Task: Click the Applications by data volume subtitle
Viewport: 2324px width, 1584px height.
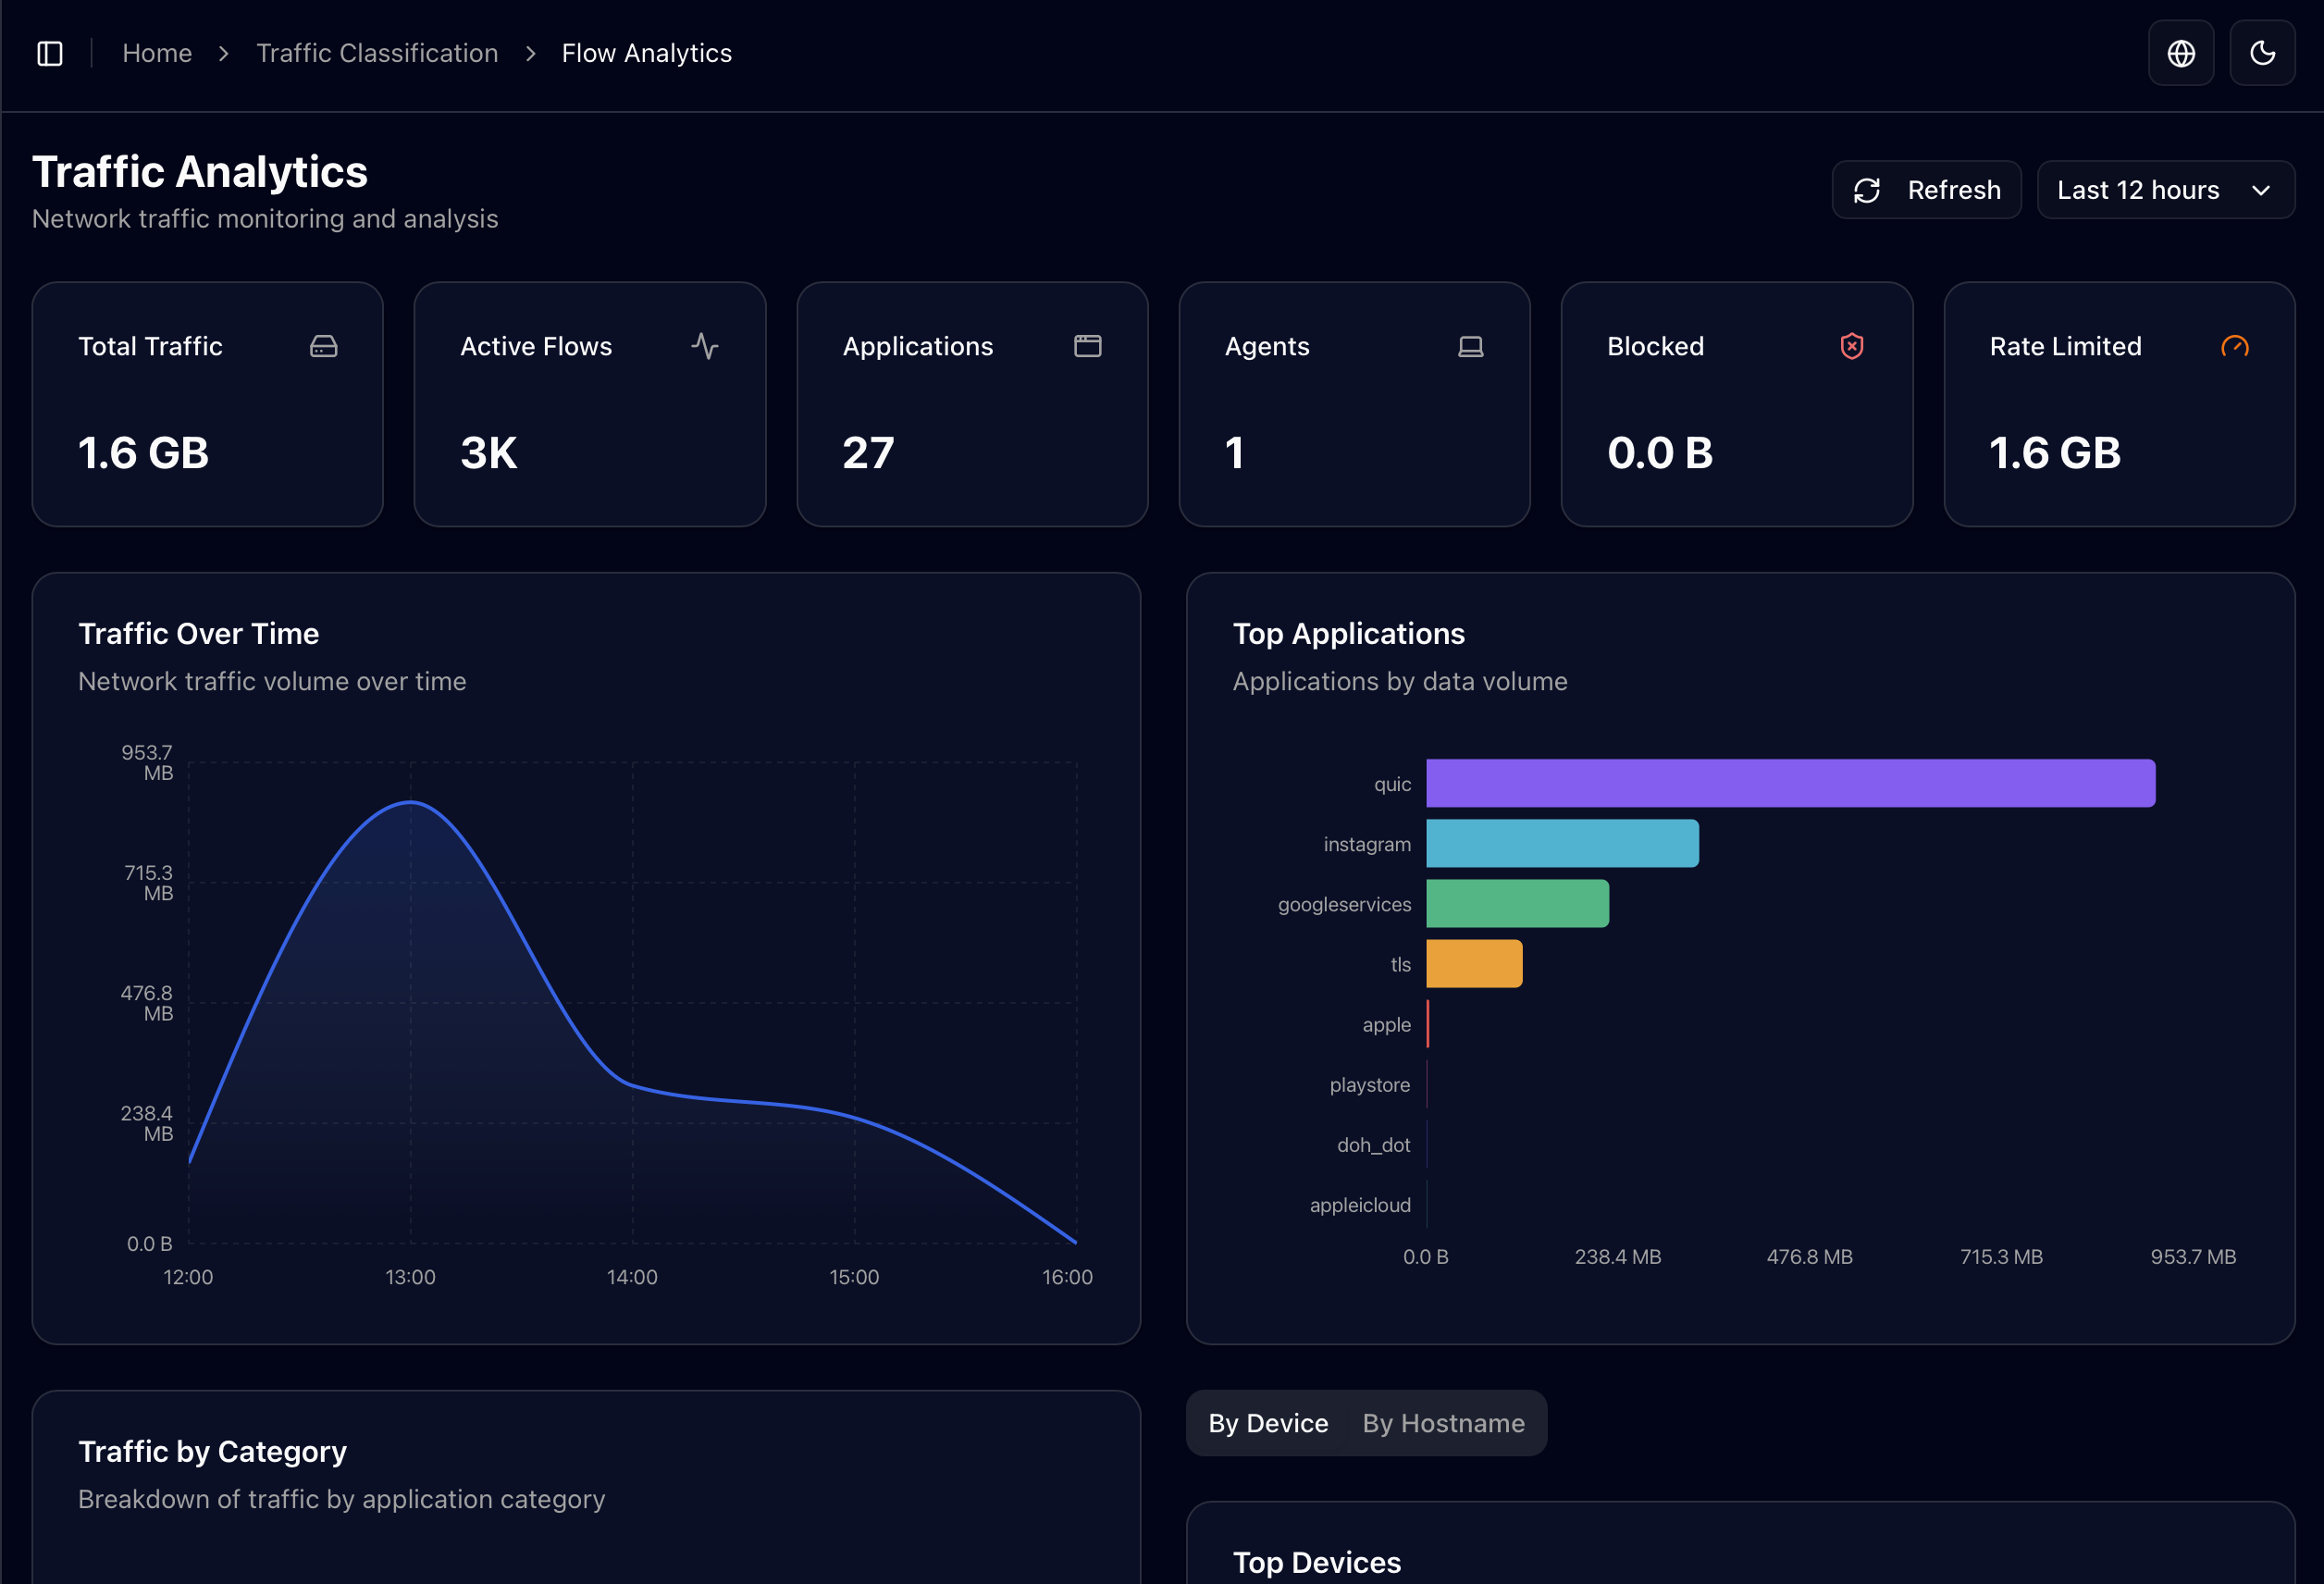Action: (x=1400, y=681)
